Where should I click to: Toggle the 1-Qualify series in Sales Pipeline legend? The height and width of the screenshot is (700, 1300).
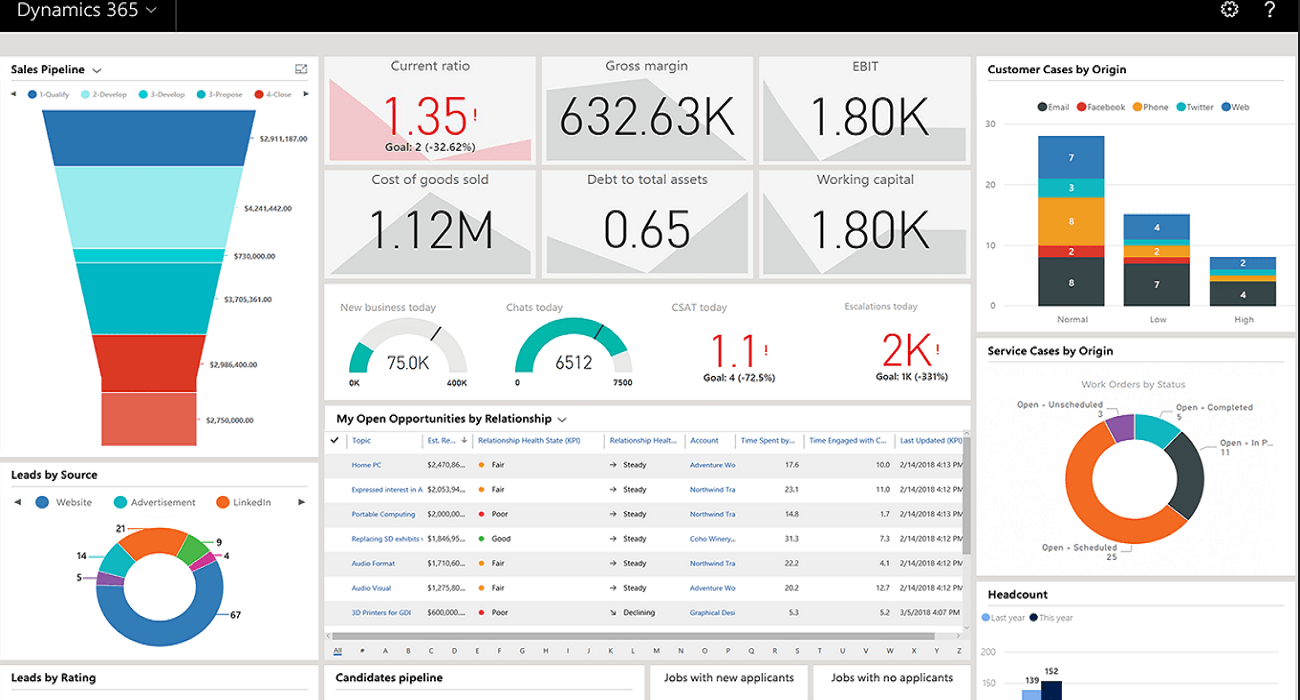tap(49, 94)
